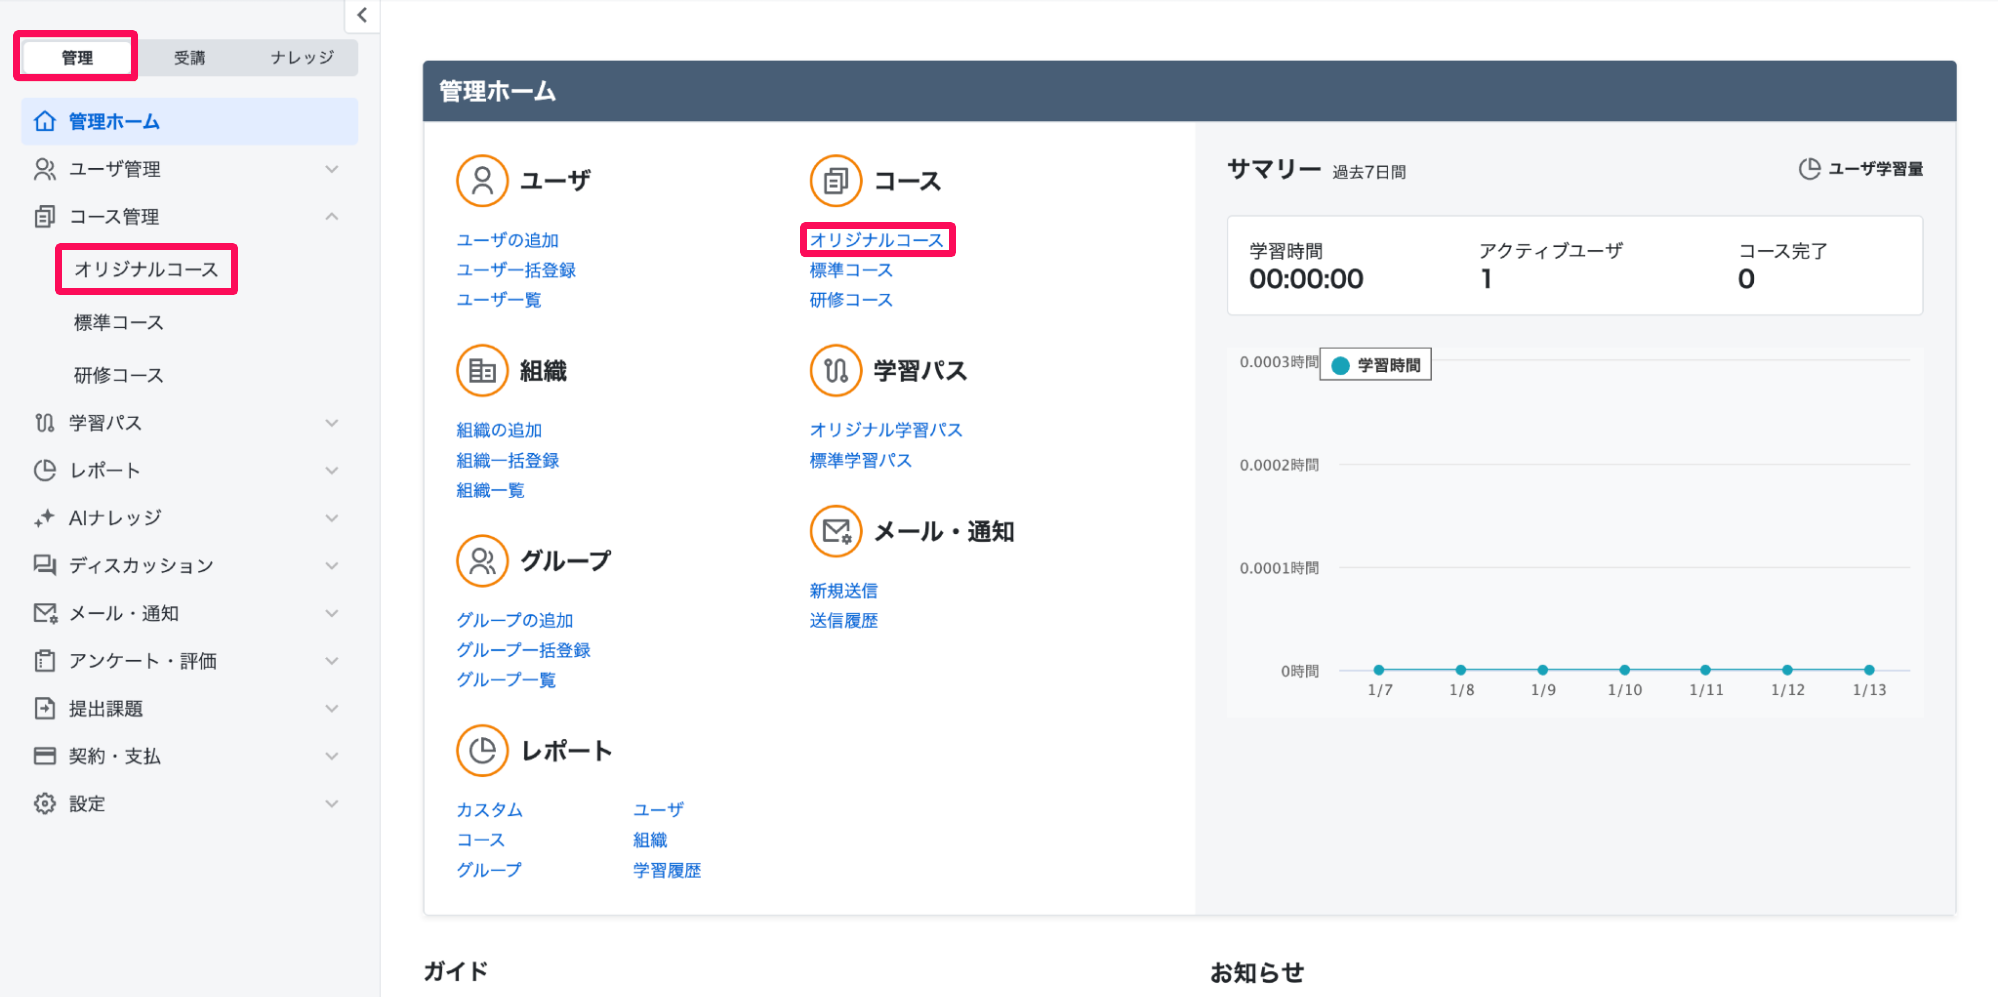Viewport: 1998px width, 997px height.
Task: Click the コース管理 document icon in sidebar
Action: [45, 217]
